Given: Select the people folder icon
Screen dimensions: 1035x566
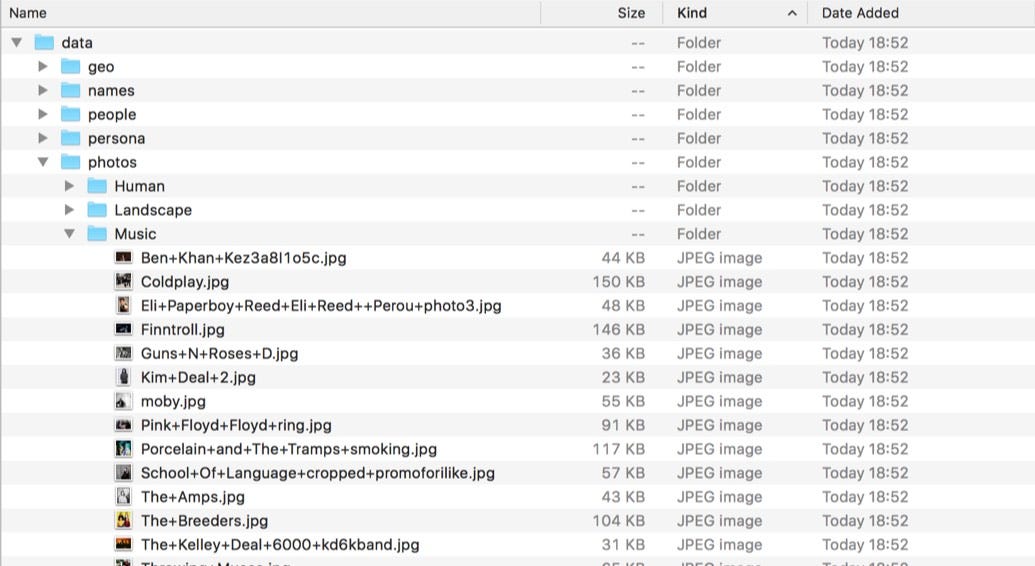Looking at the screenshot, I should pos(71,114).
